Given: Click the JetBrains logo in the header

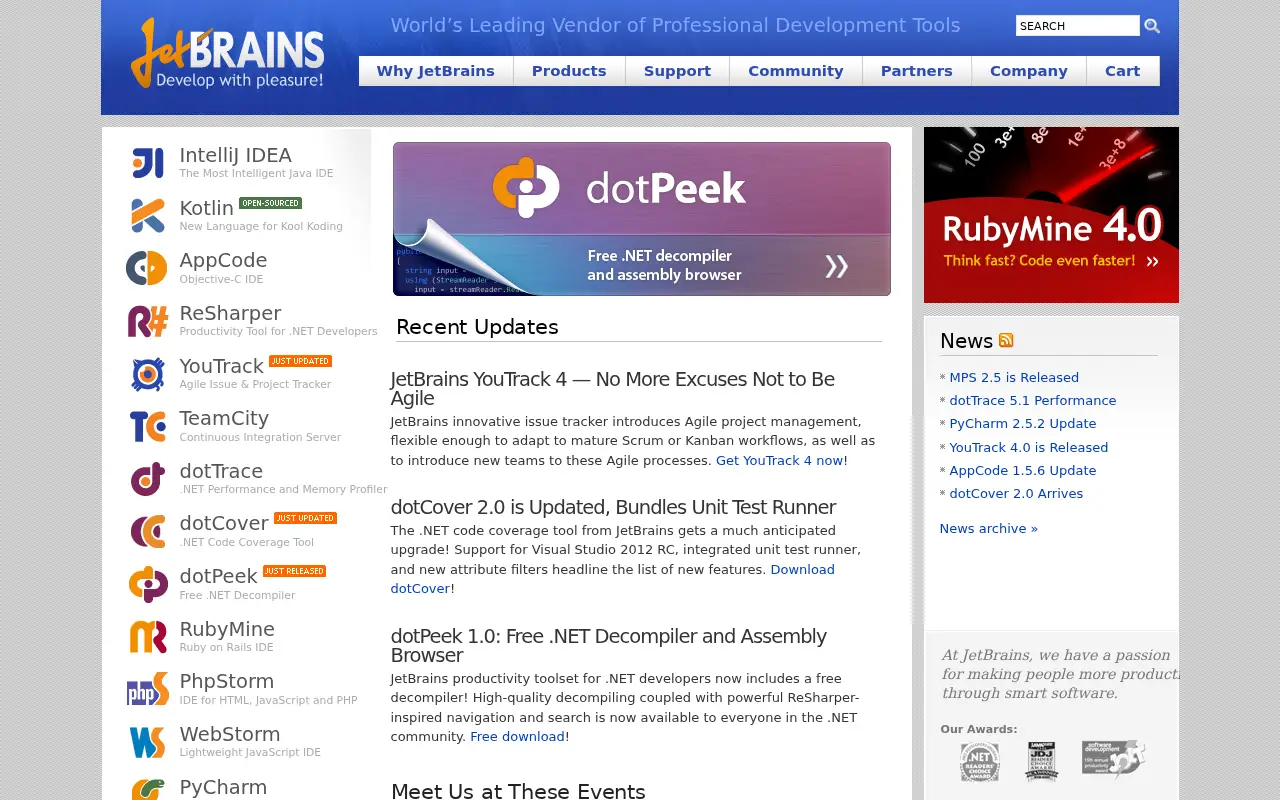Looking at the screenshot, I should coord(227,55).
